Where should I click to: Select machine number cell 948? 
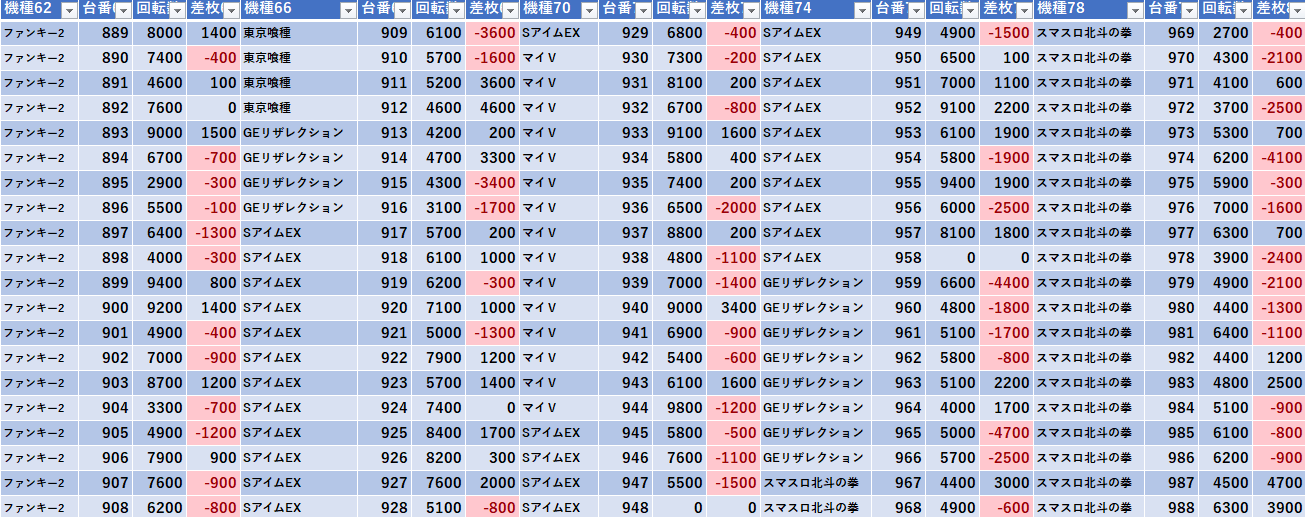point(626,508)
